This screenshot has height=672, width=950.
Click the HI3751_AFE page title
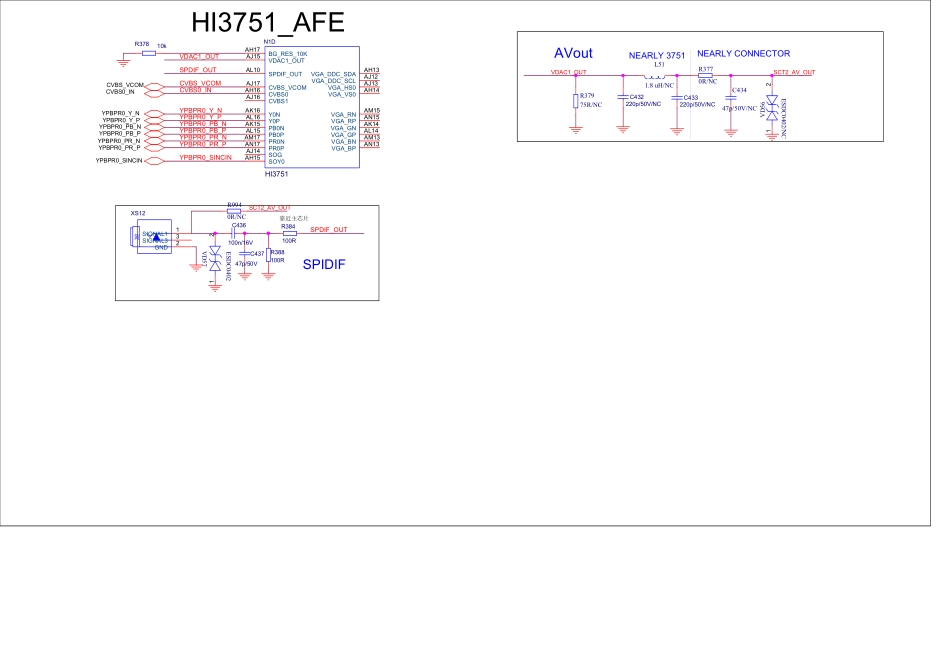click(260, 23)
